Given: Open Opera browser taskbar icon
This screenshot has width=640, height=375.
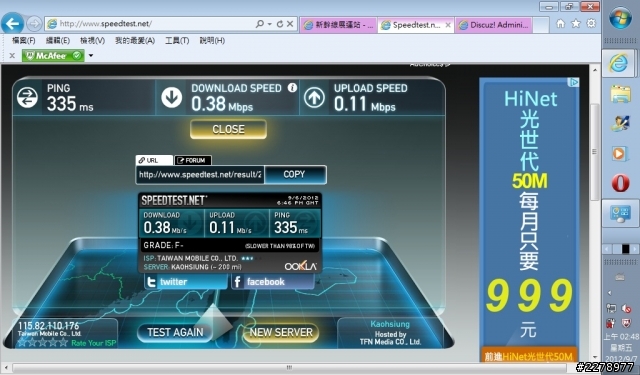Looking at the screenshot, I should pos(620,183).
